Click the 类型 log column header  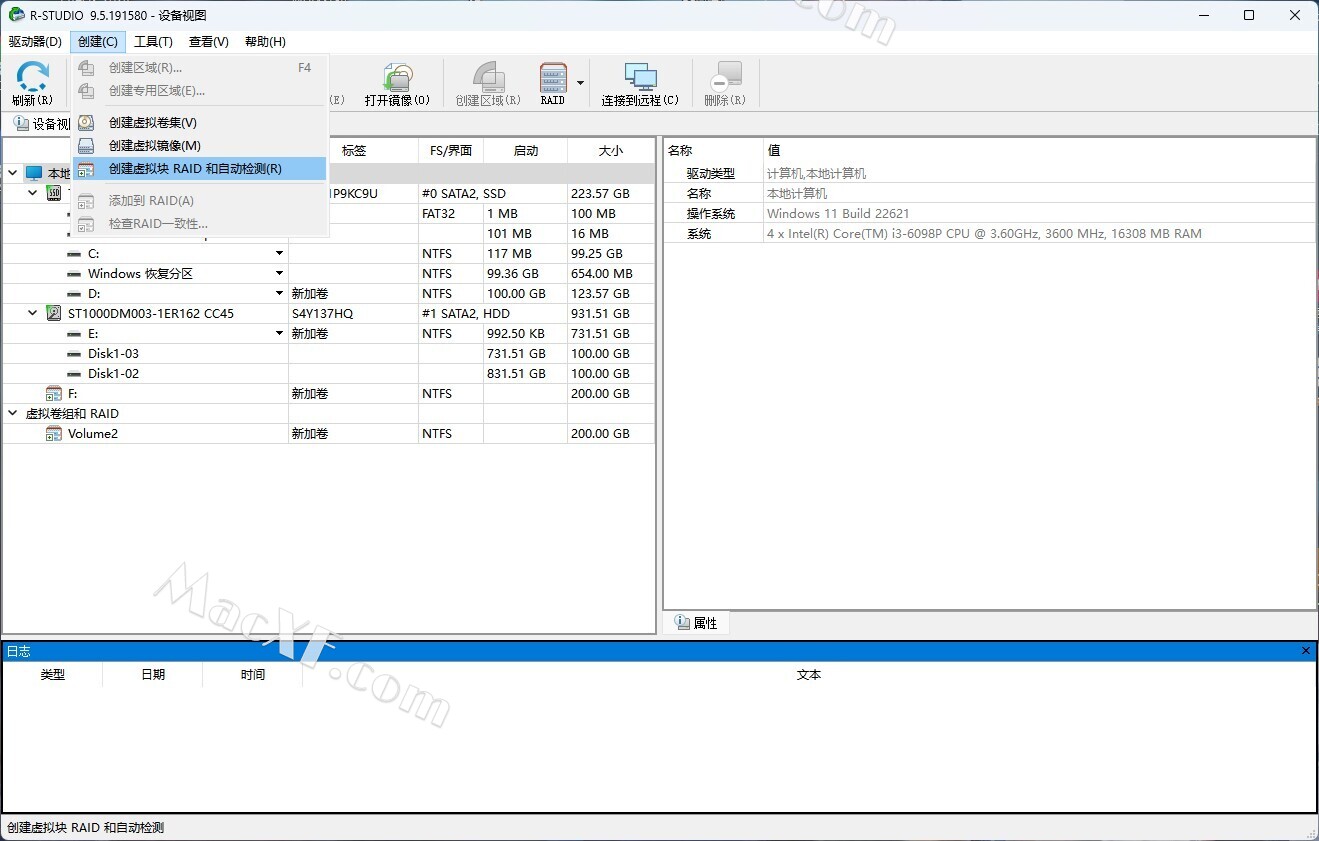tap(53, 675)
